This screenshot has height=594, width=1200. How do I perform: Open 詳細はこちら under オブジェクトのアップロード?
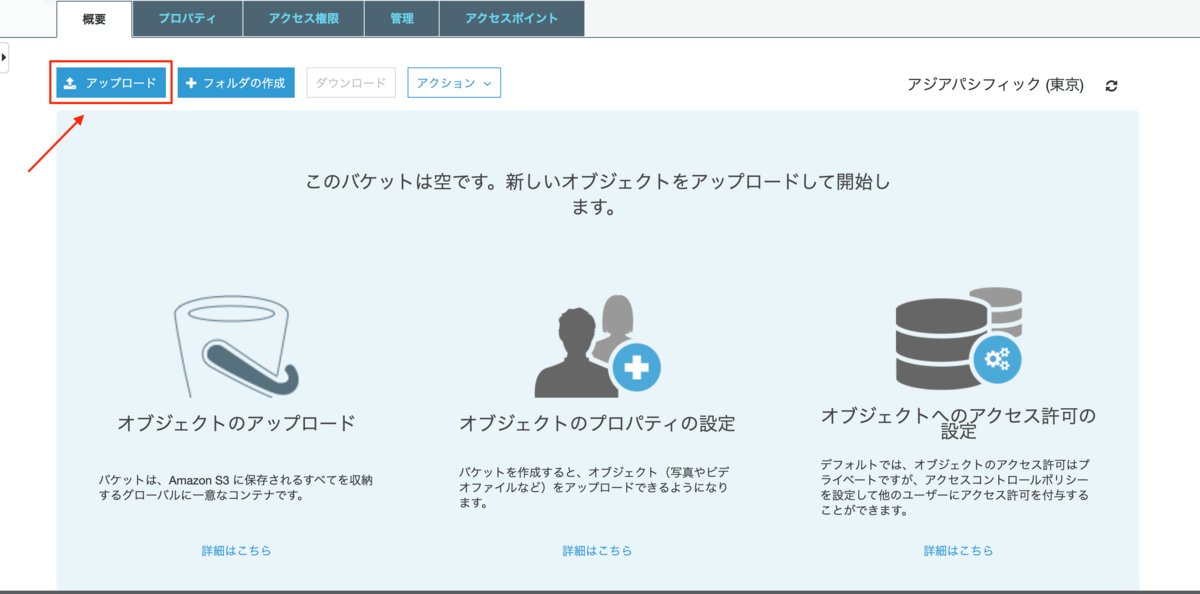coord(234,550)
